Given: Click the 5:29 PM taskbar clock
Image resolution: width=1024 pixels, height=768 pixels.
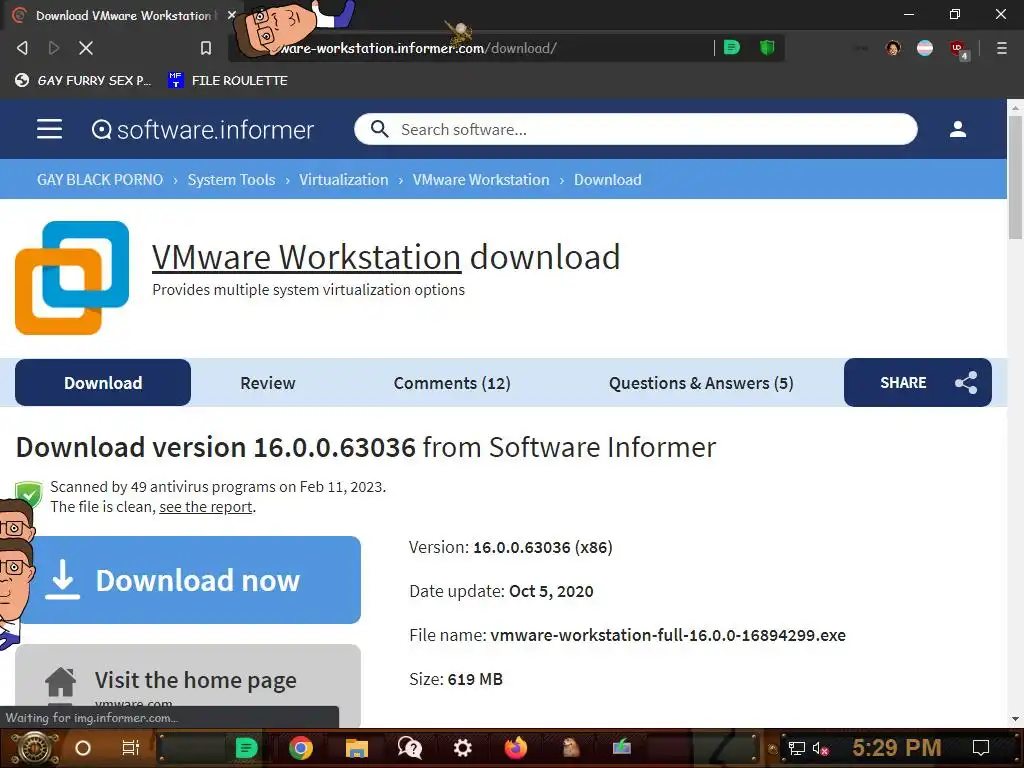Looking at the screenshot, I should [x=897, y=748].
